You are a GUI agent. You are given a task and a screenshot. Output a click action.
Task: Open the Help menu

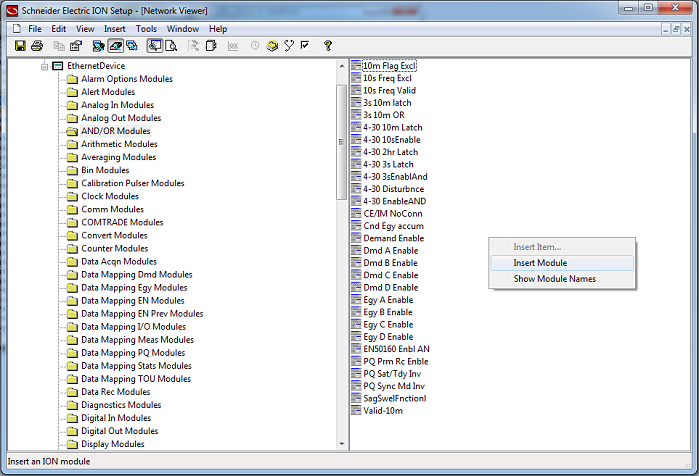tap(218, 29)
